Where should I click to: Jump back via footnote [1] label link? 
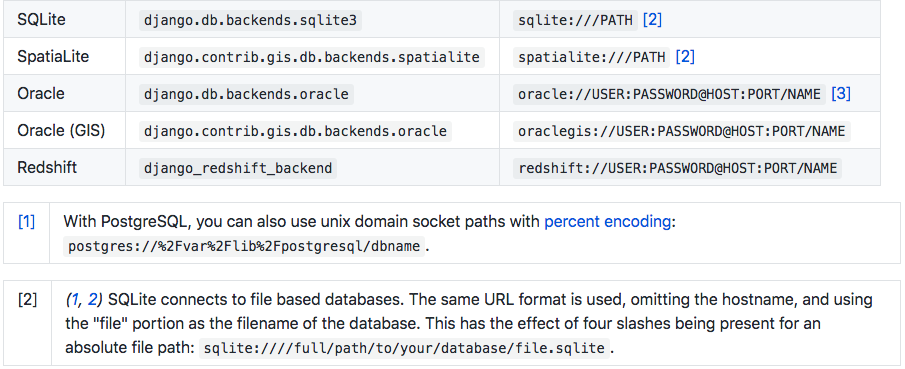click(x=27, y=222)
